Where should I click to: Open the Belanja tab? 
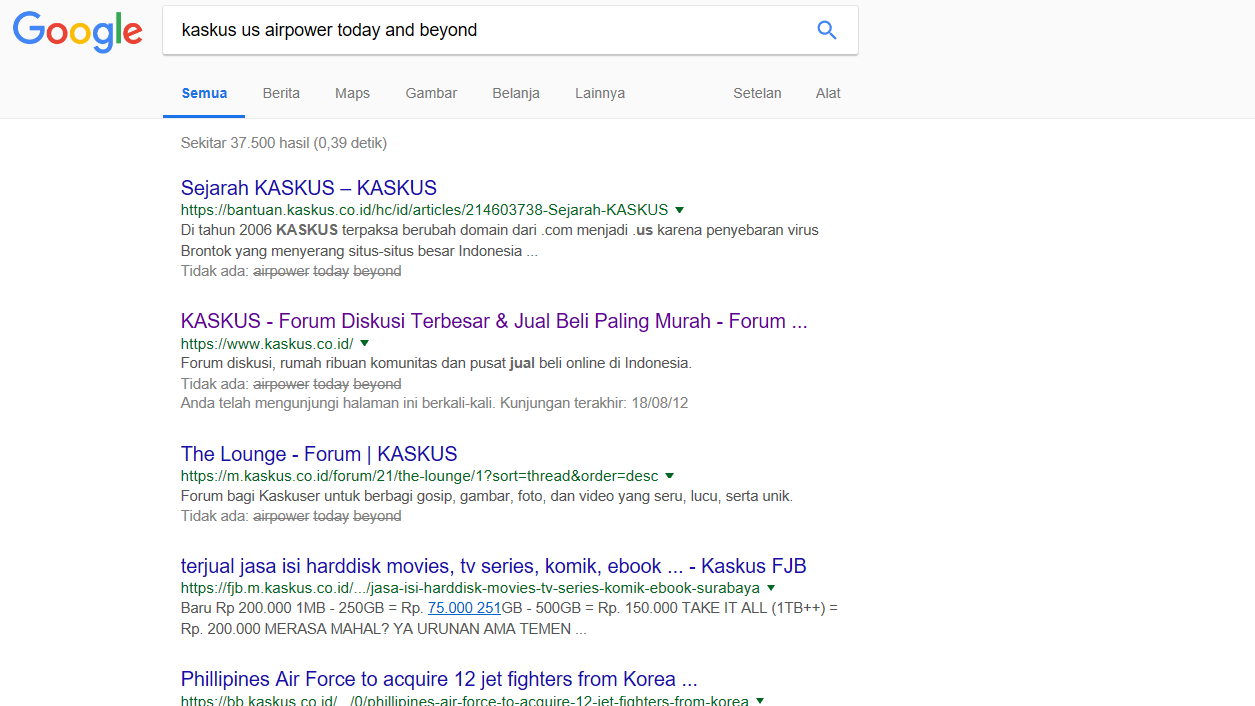pos(516,93)
